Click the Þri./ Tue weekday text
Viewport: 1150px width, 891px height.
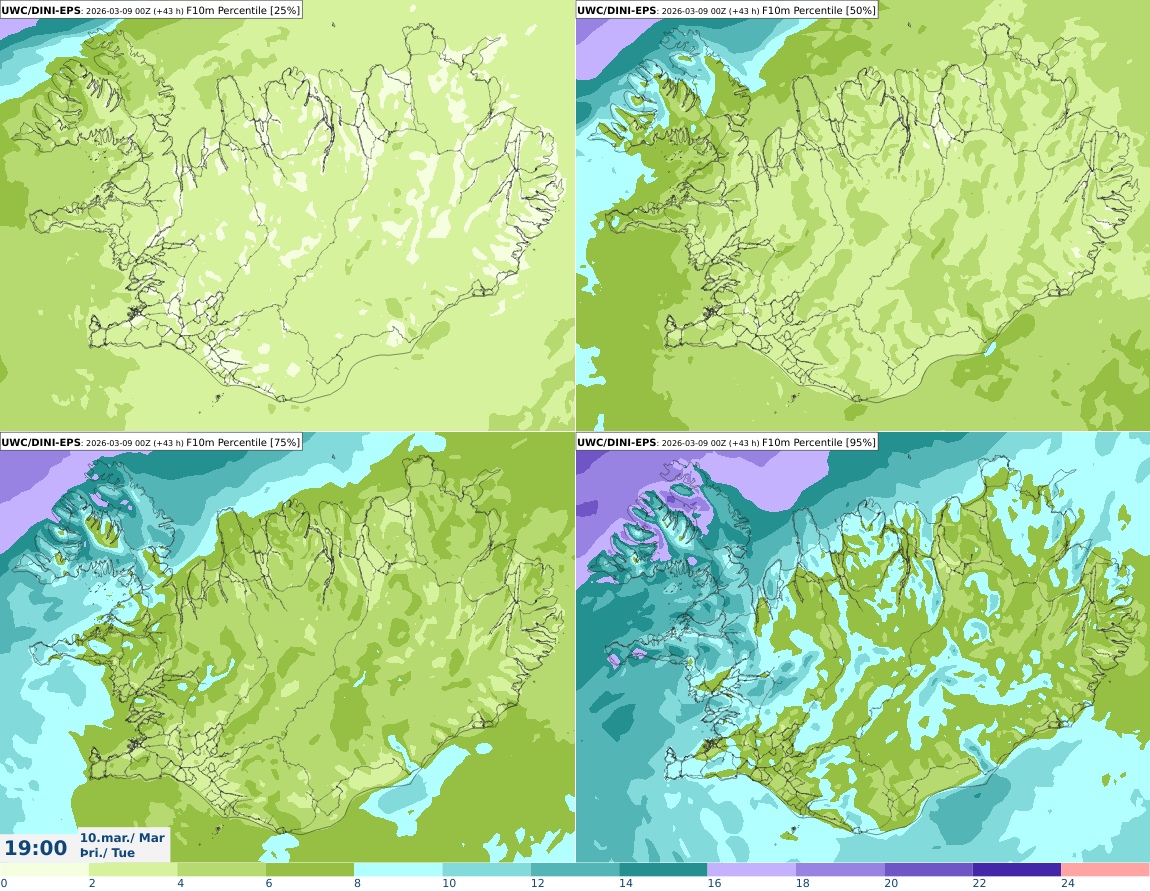tap(107, 853)
